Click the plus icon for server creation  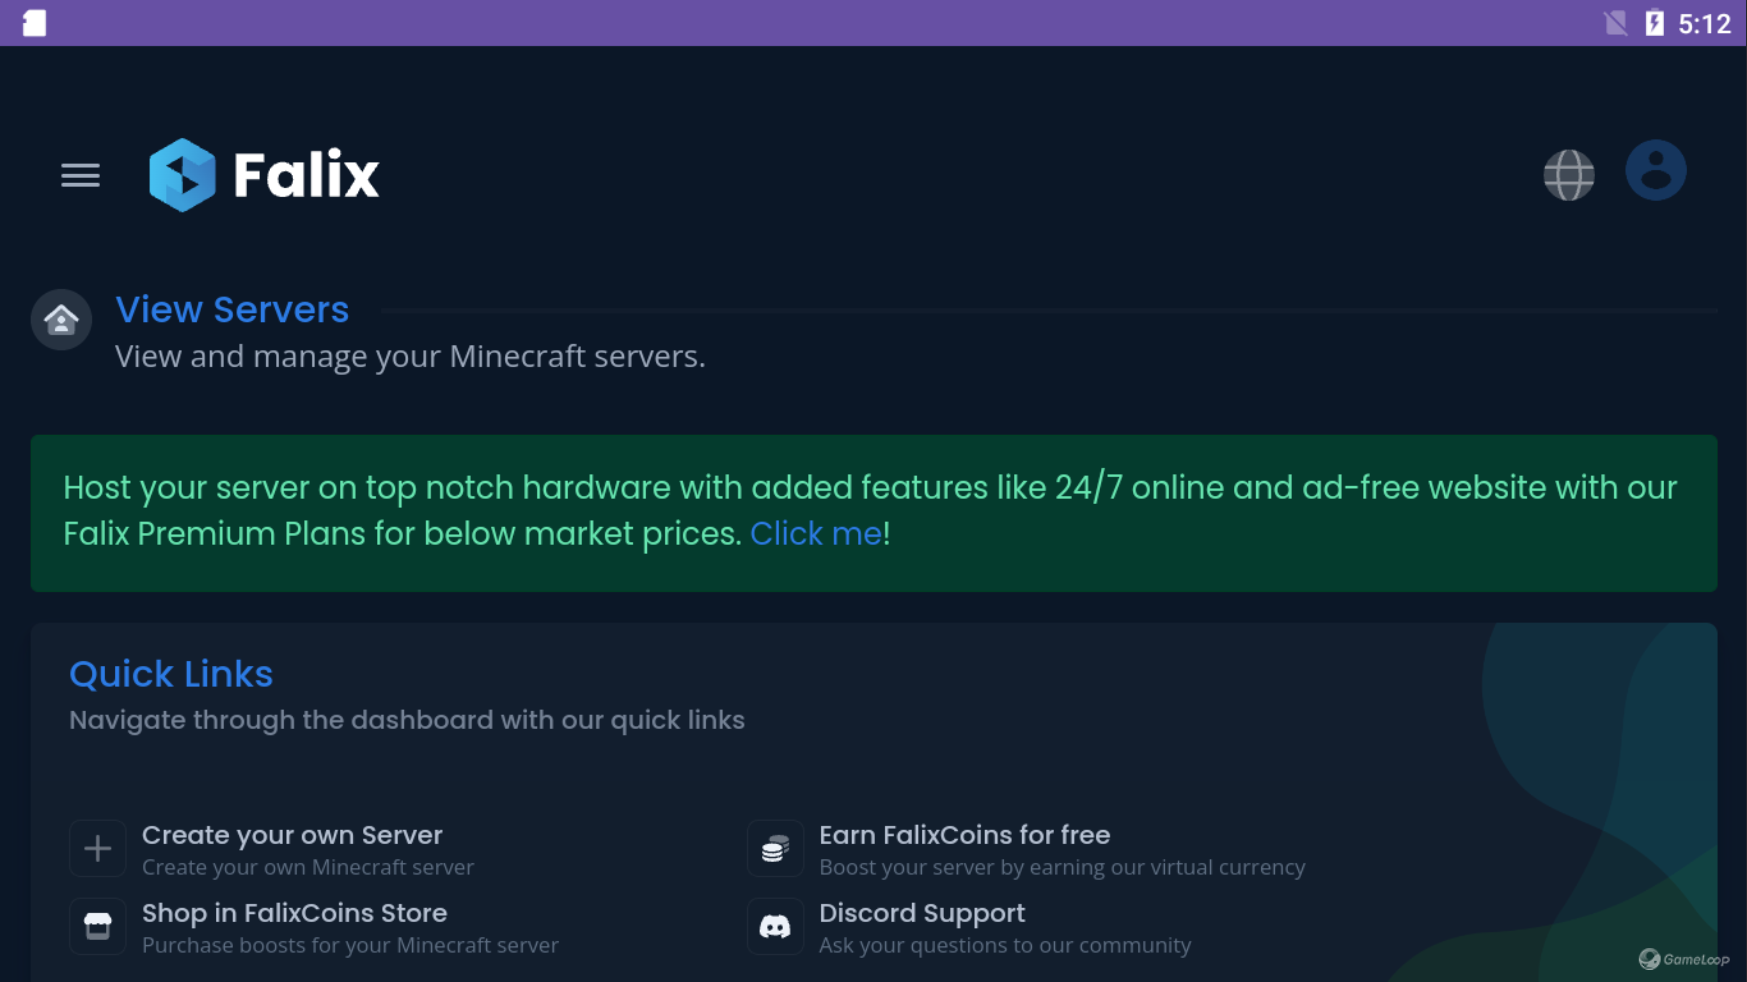97,848
